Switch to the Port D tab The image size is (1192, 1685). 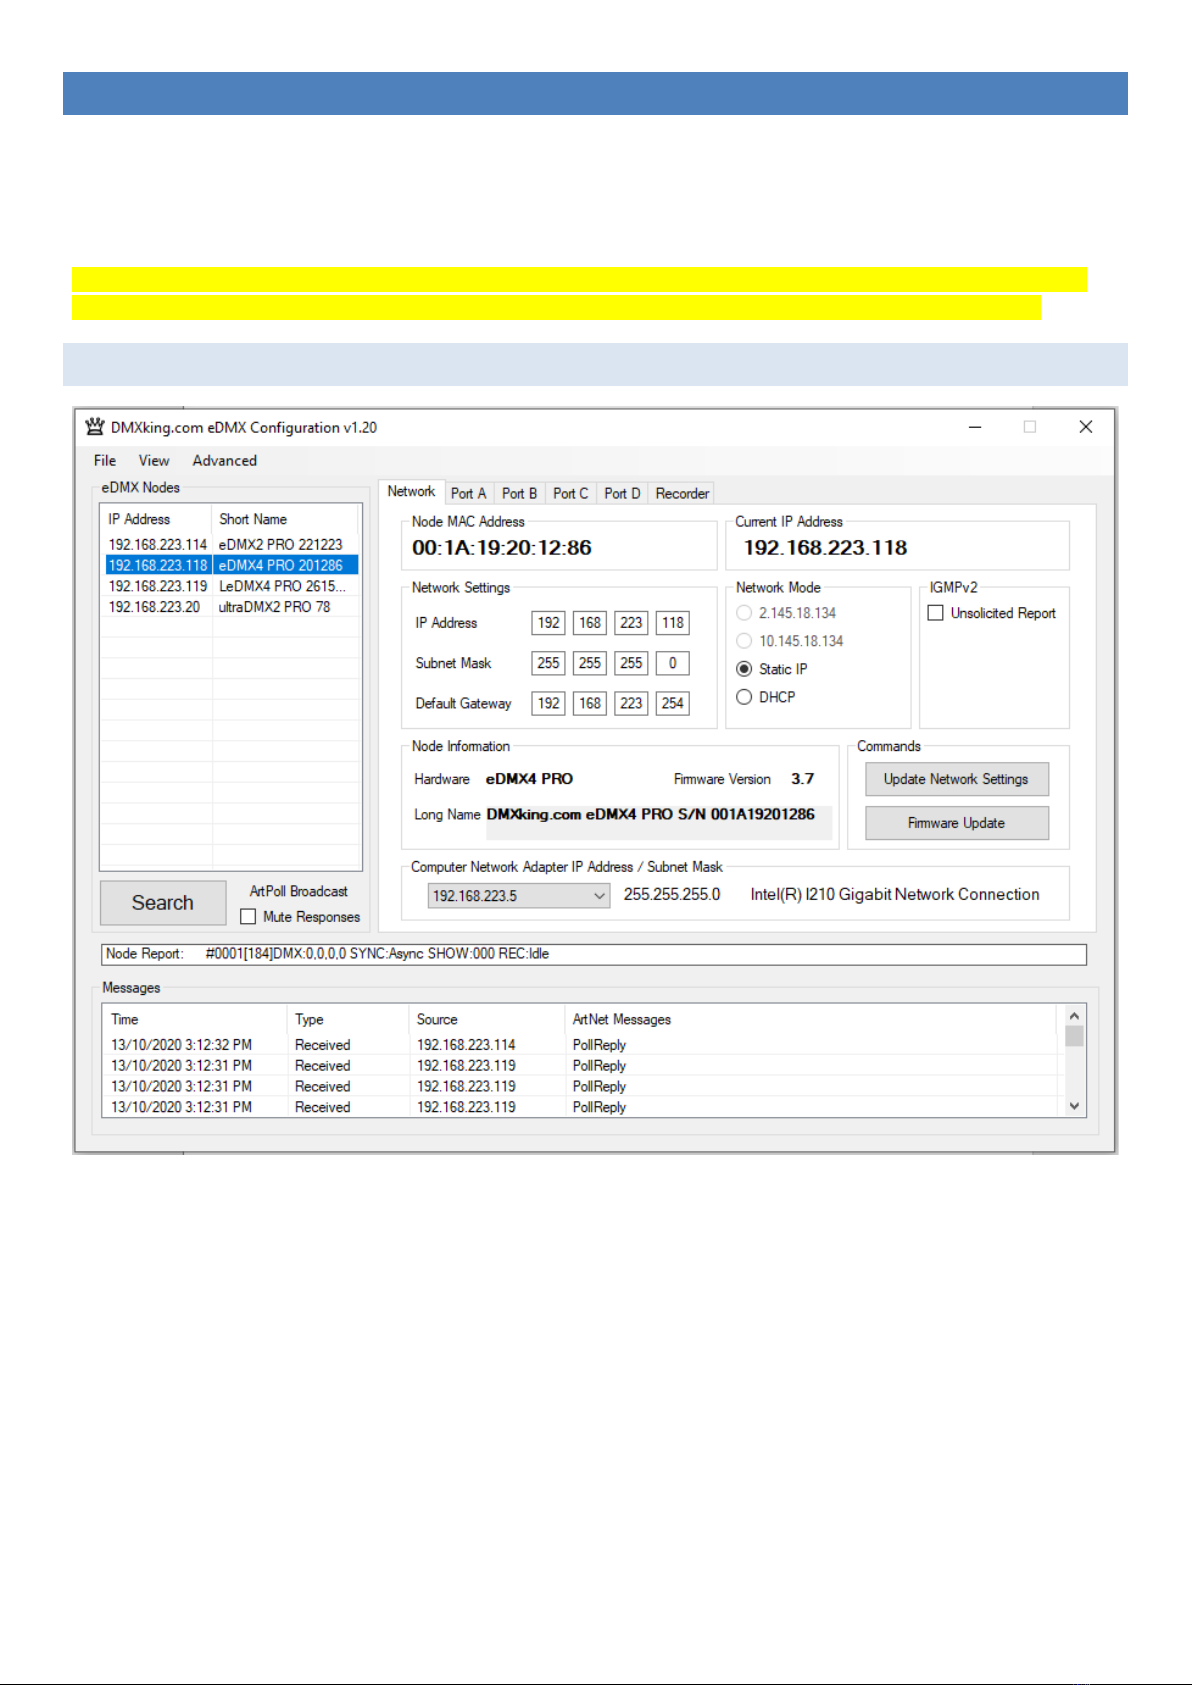623,493
